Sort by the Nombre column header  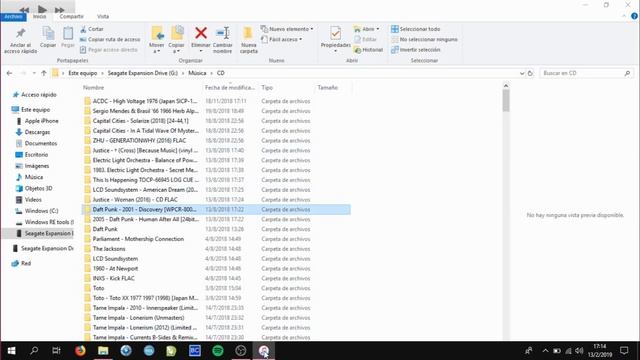point(93,88)
